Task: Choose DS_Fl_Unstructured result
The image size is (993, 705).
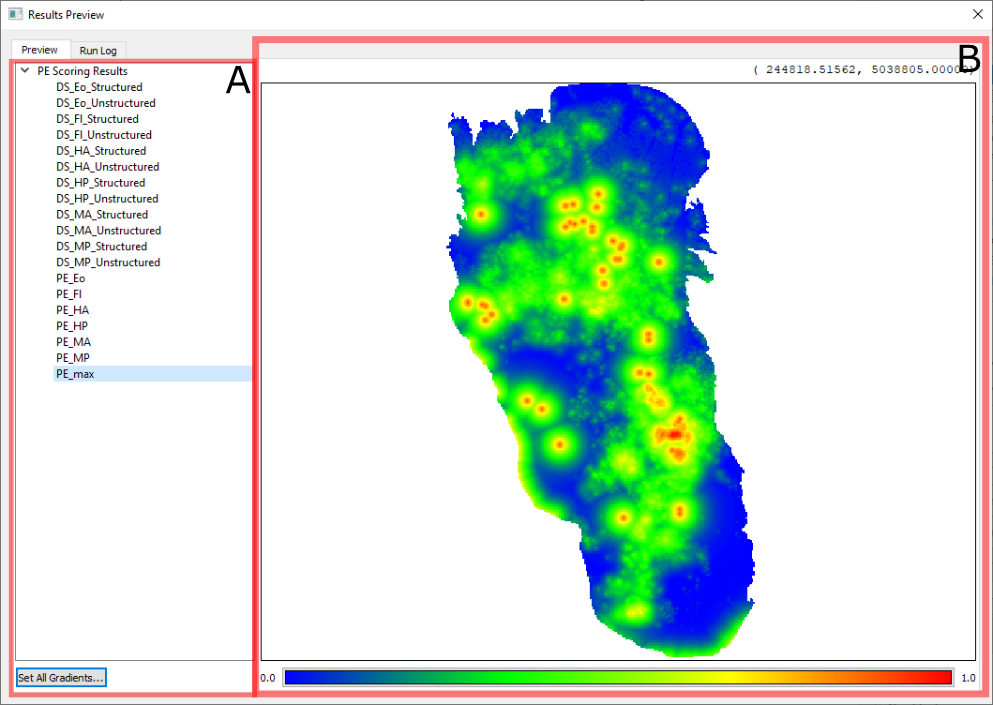Action: click(x=104, y=134)
